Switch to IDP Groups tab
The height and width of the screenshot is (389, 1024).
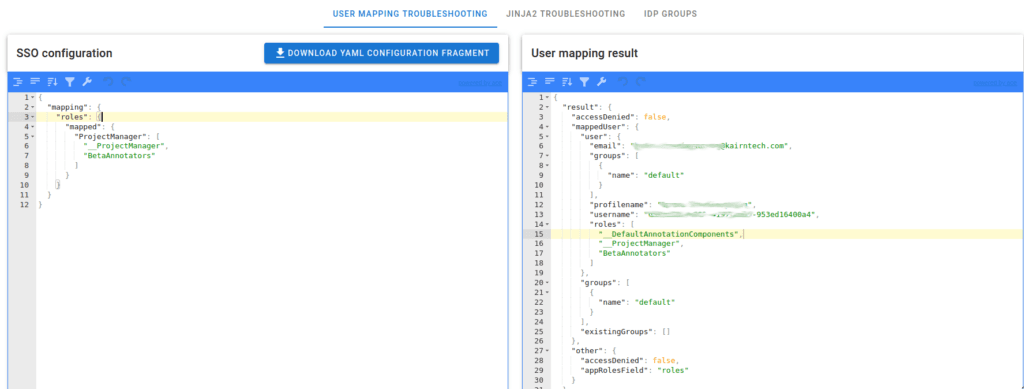pos(670,14)
